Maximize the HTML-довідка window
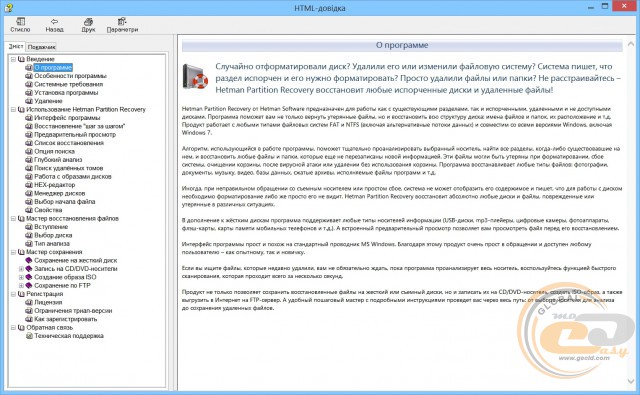This screenshot has height=395, width=640. coord(605,6)
